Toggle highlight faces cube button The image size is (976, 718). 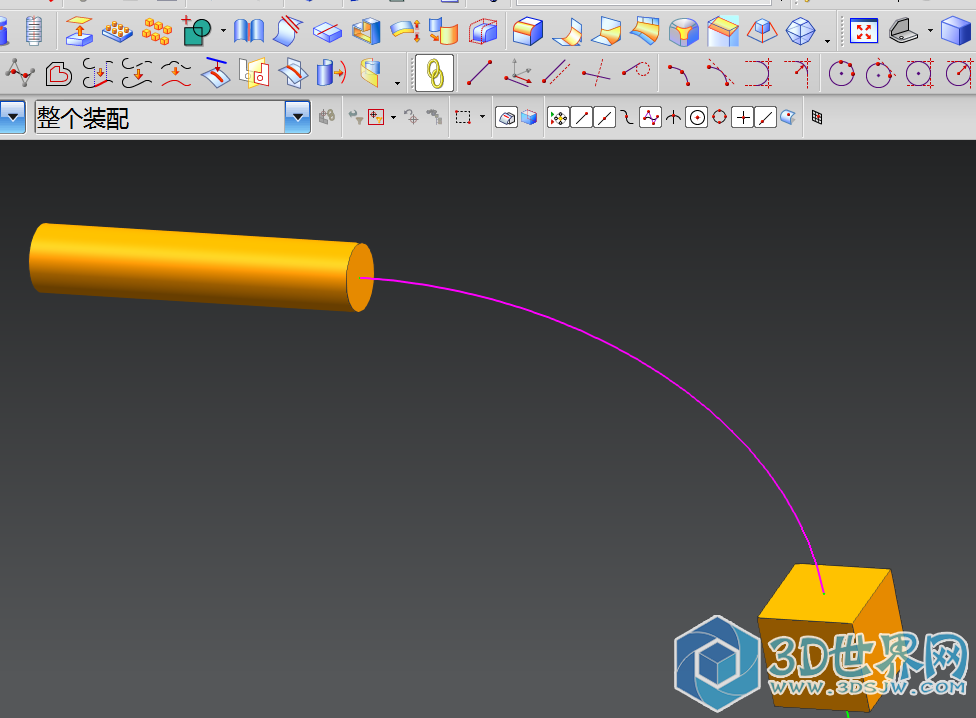pyautogui.click(x=529, y=117)
